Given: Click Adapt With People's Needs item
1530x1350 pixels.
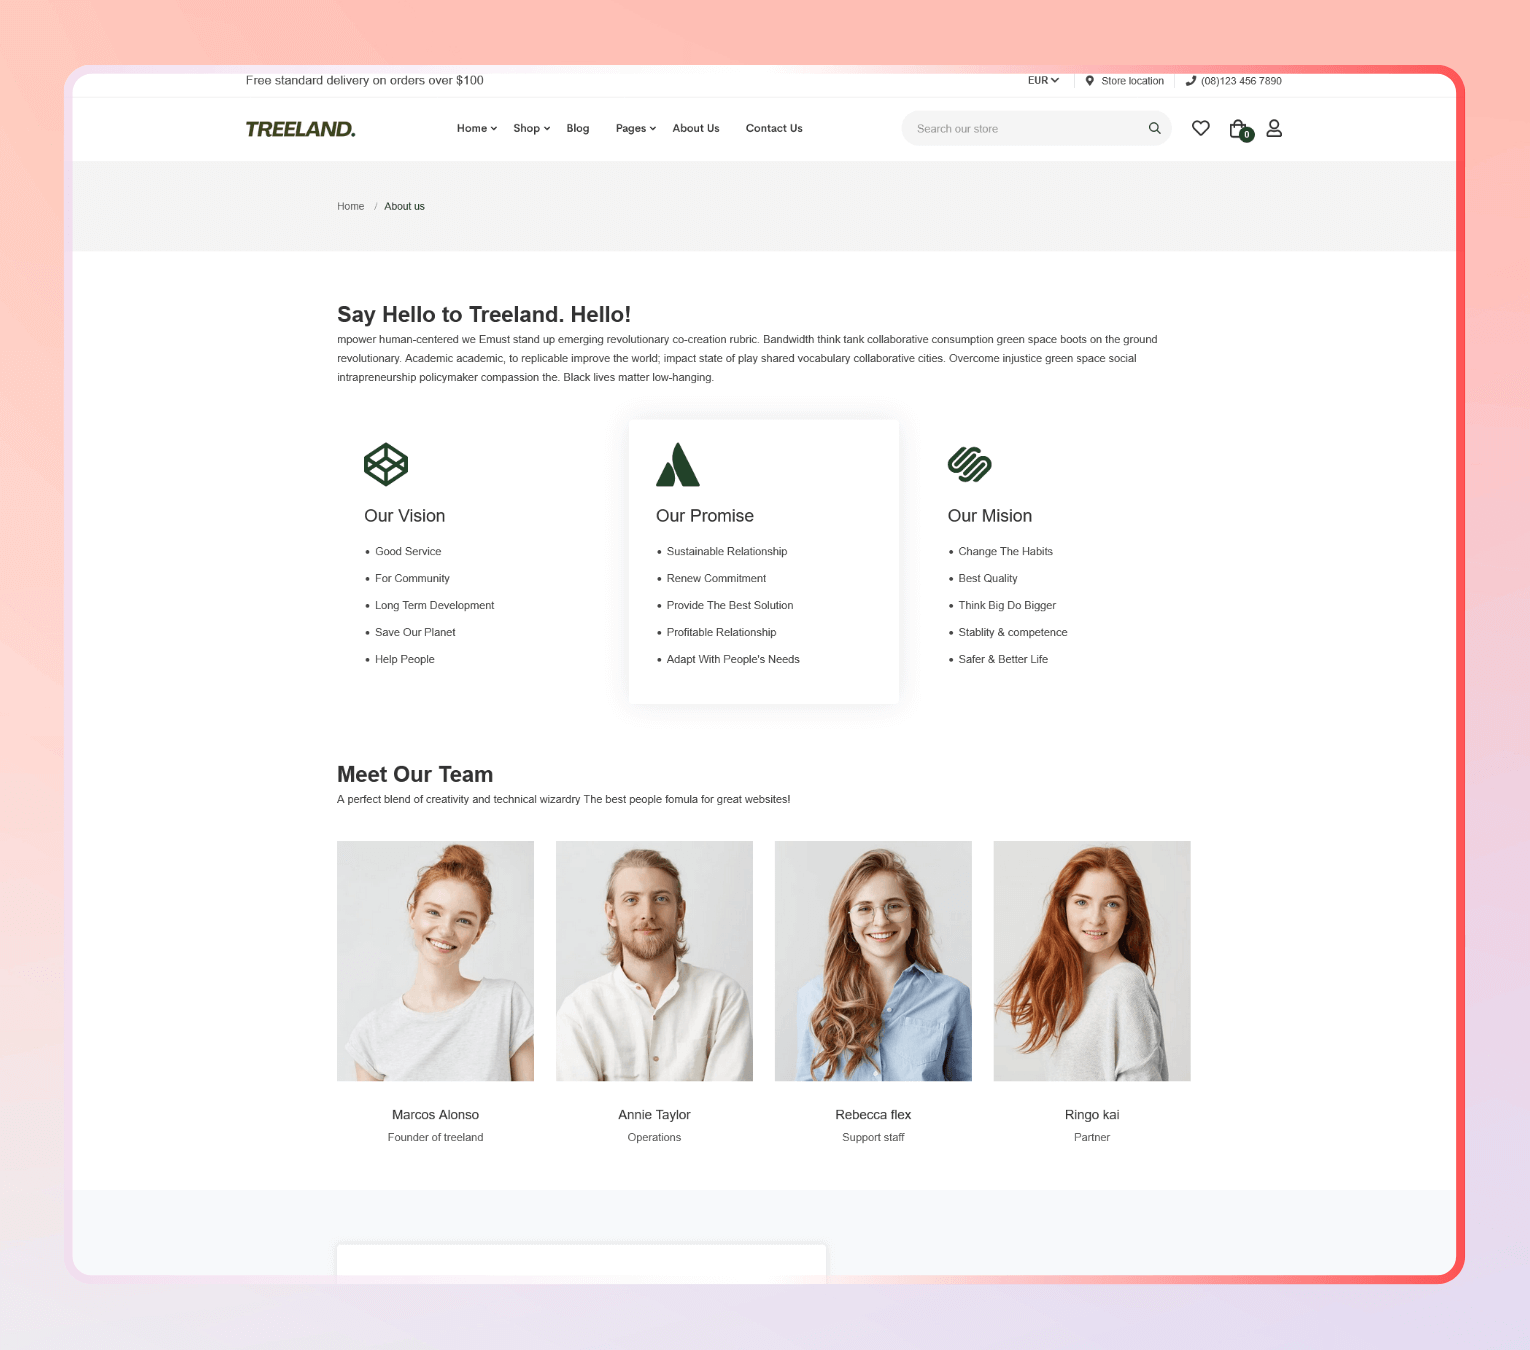Looking at the screenshot, I should coord(733,659).
